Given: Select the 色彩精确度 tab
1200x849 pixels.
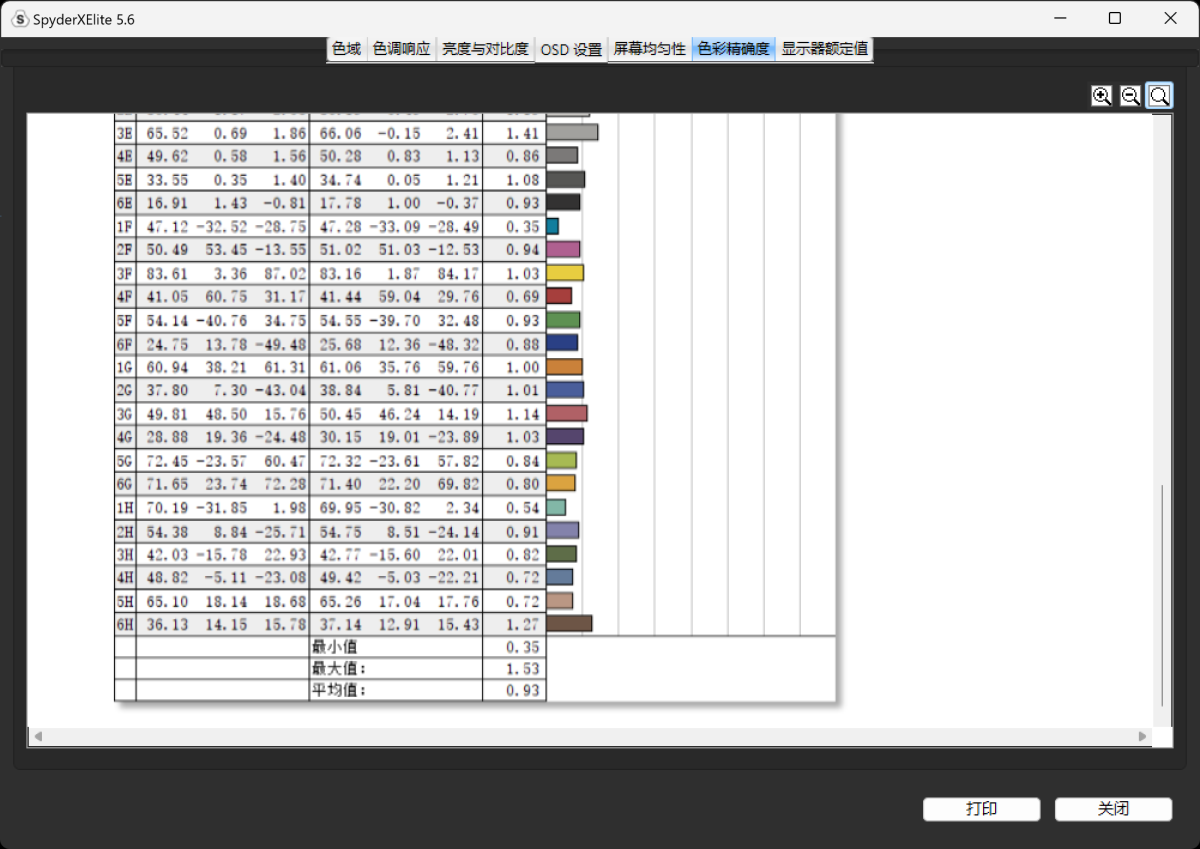Looking at the screenshot, I should tap(734, 49).
